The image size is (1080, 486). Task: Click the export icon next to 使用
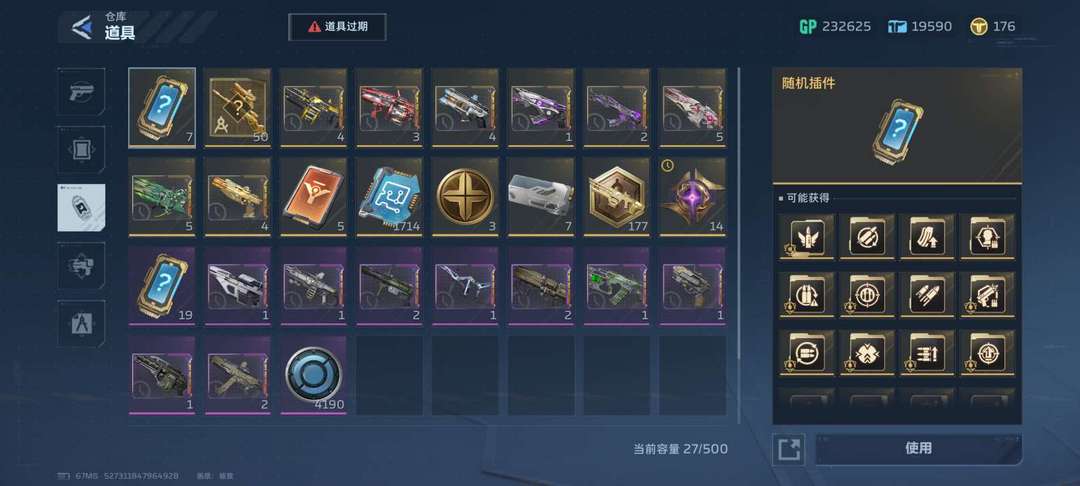[789, 450]
